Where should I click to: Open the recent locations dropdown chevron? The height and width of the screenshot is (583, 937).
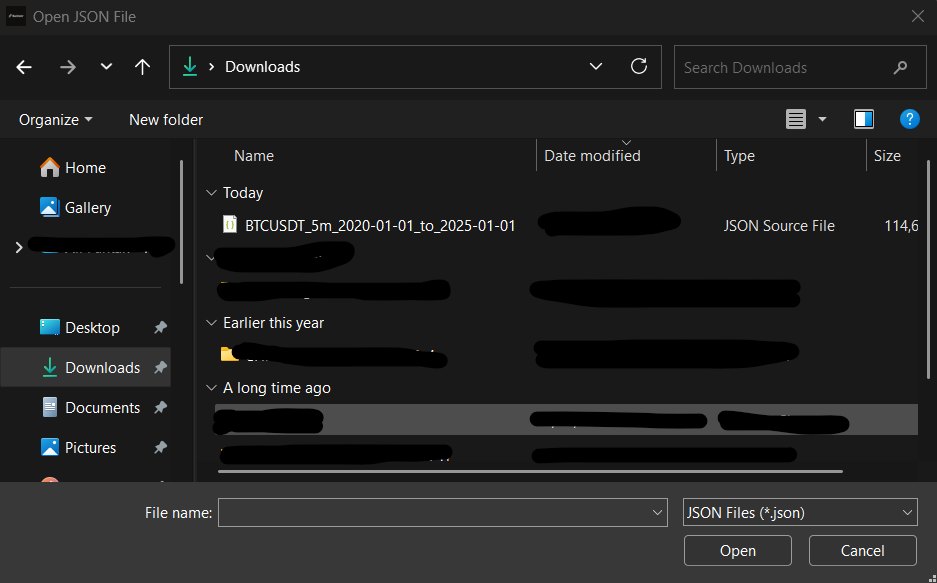tap(106, 66)
